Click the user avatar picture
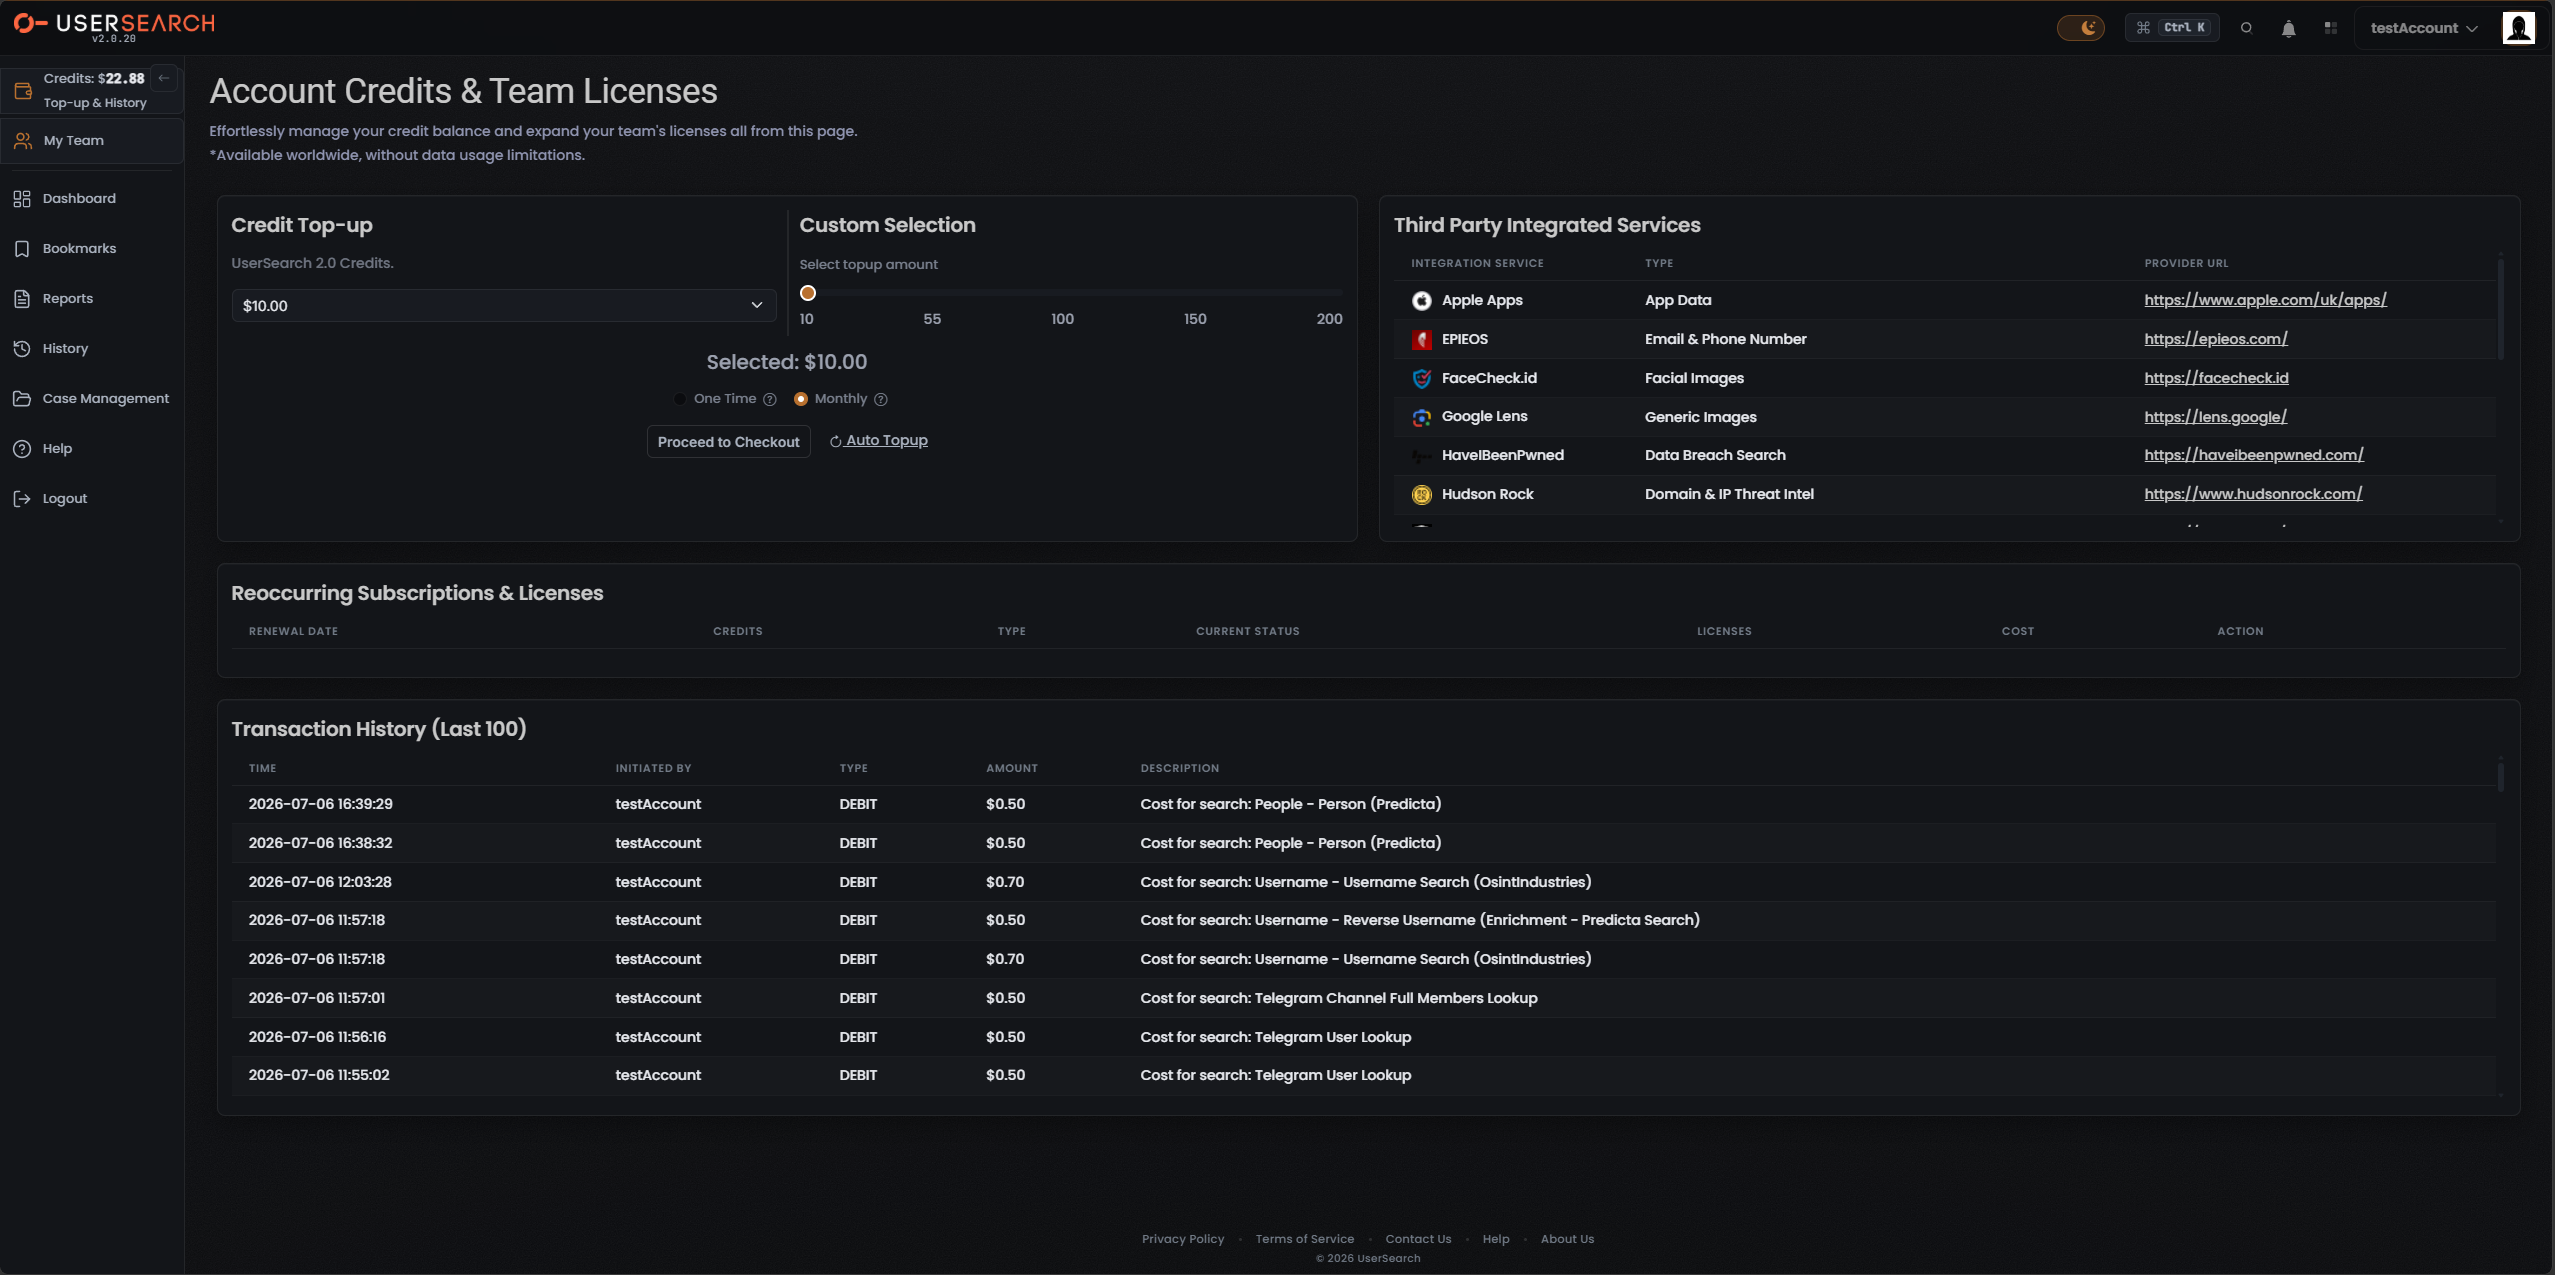 point(2518,27)
